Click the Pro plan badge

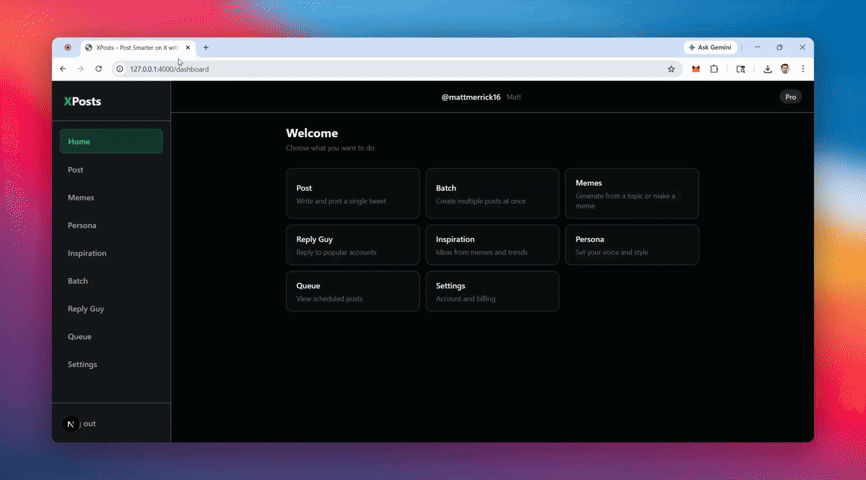pyautogui.click(x=790, y=97)
